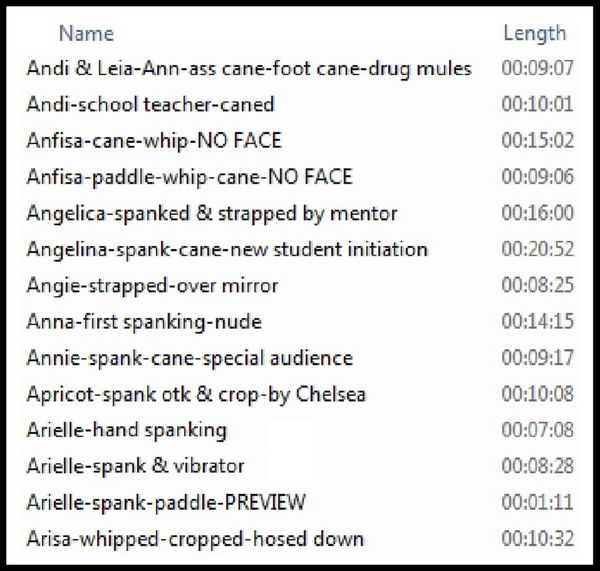Screen dimensions: 600x571
Task: Click the 00:16:00 length value
Action: pyautogui.click(x=538, y=213)
